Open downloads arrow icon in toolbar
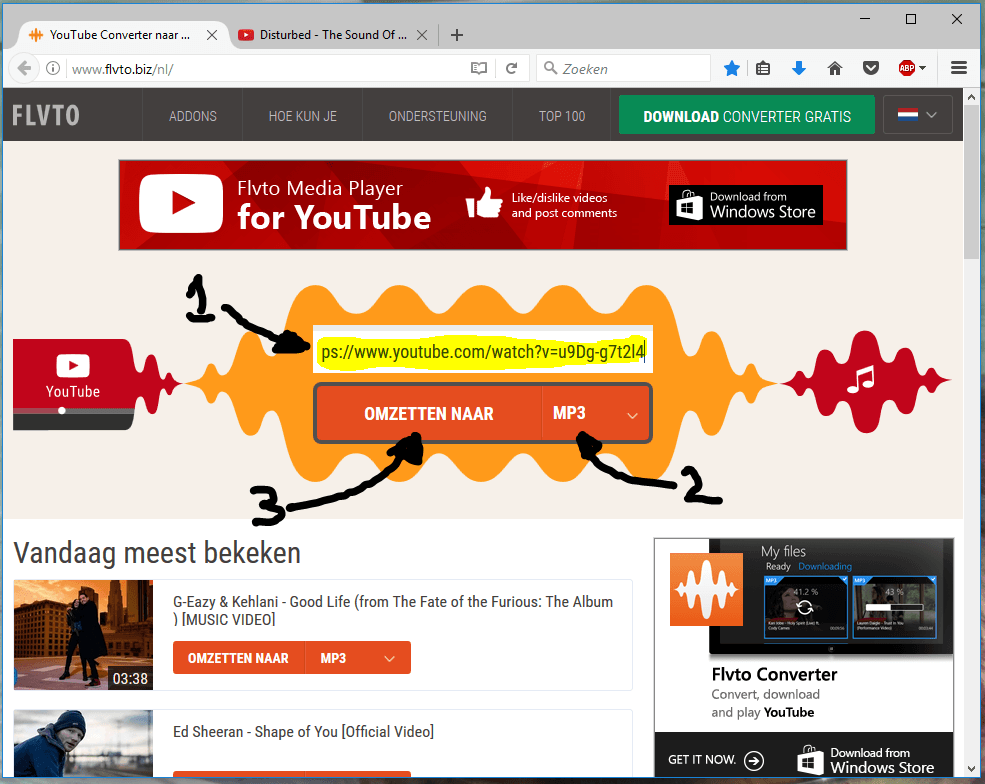This screenshot has width=985, height=784. point(799,68)
